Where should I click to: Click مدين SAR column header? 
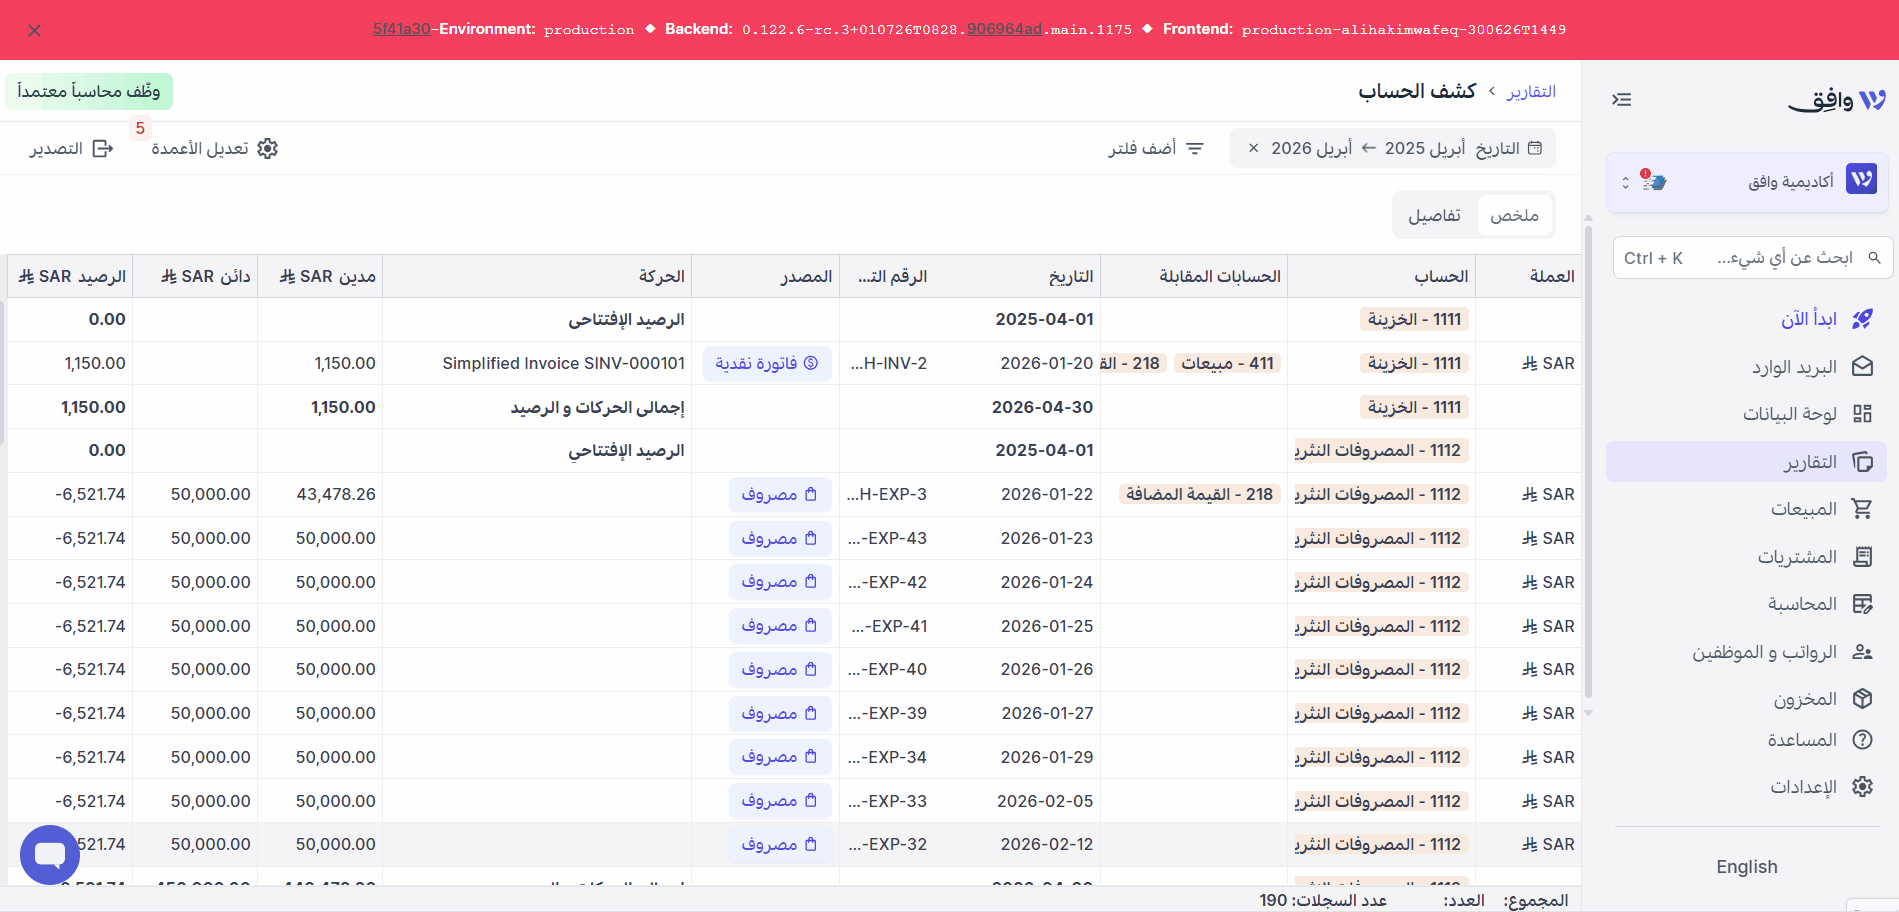[320, 276]
